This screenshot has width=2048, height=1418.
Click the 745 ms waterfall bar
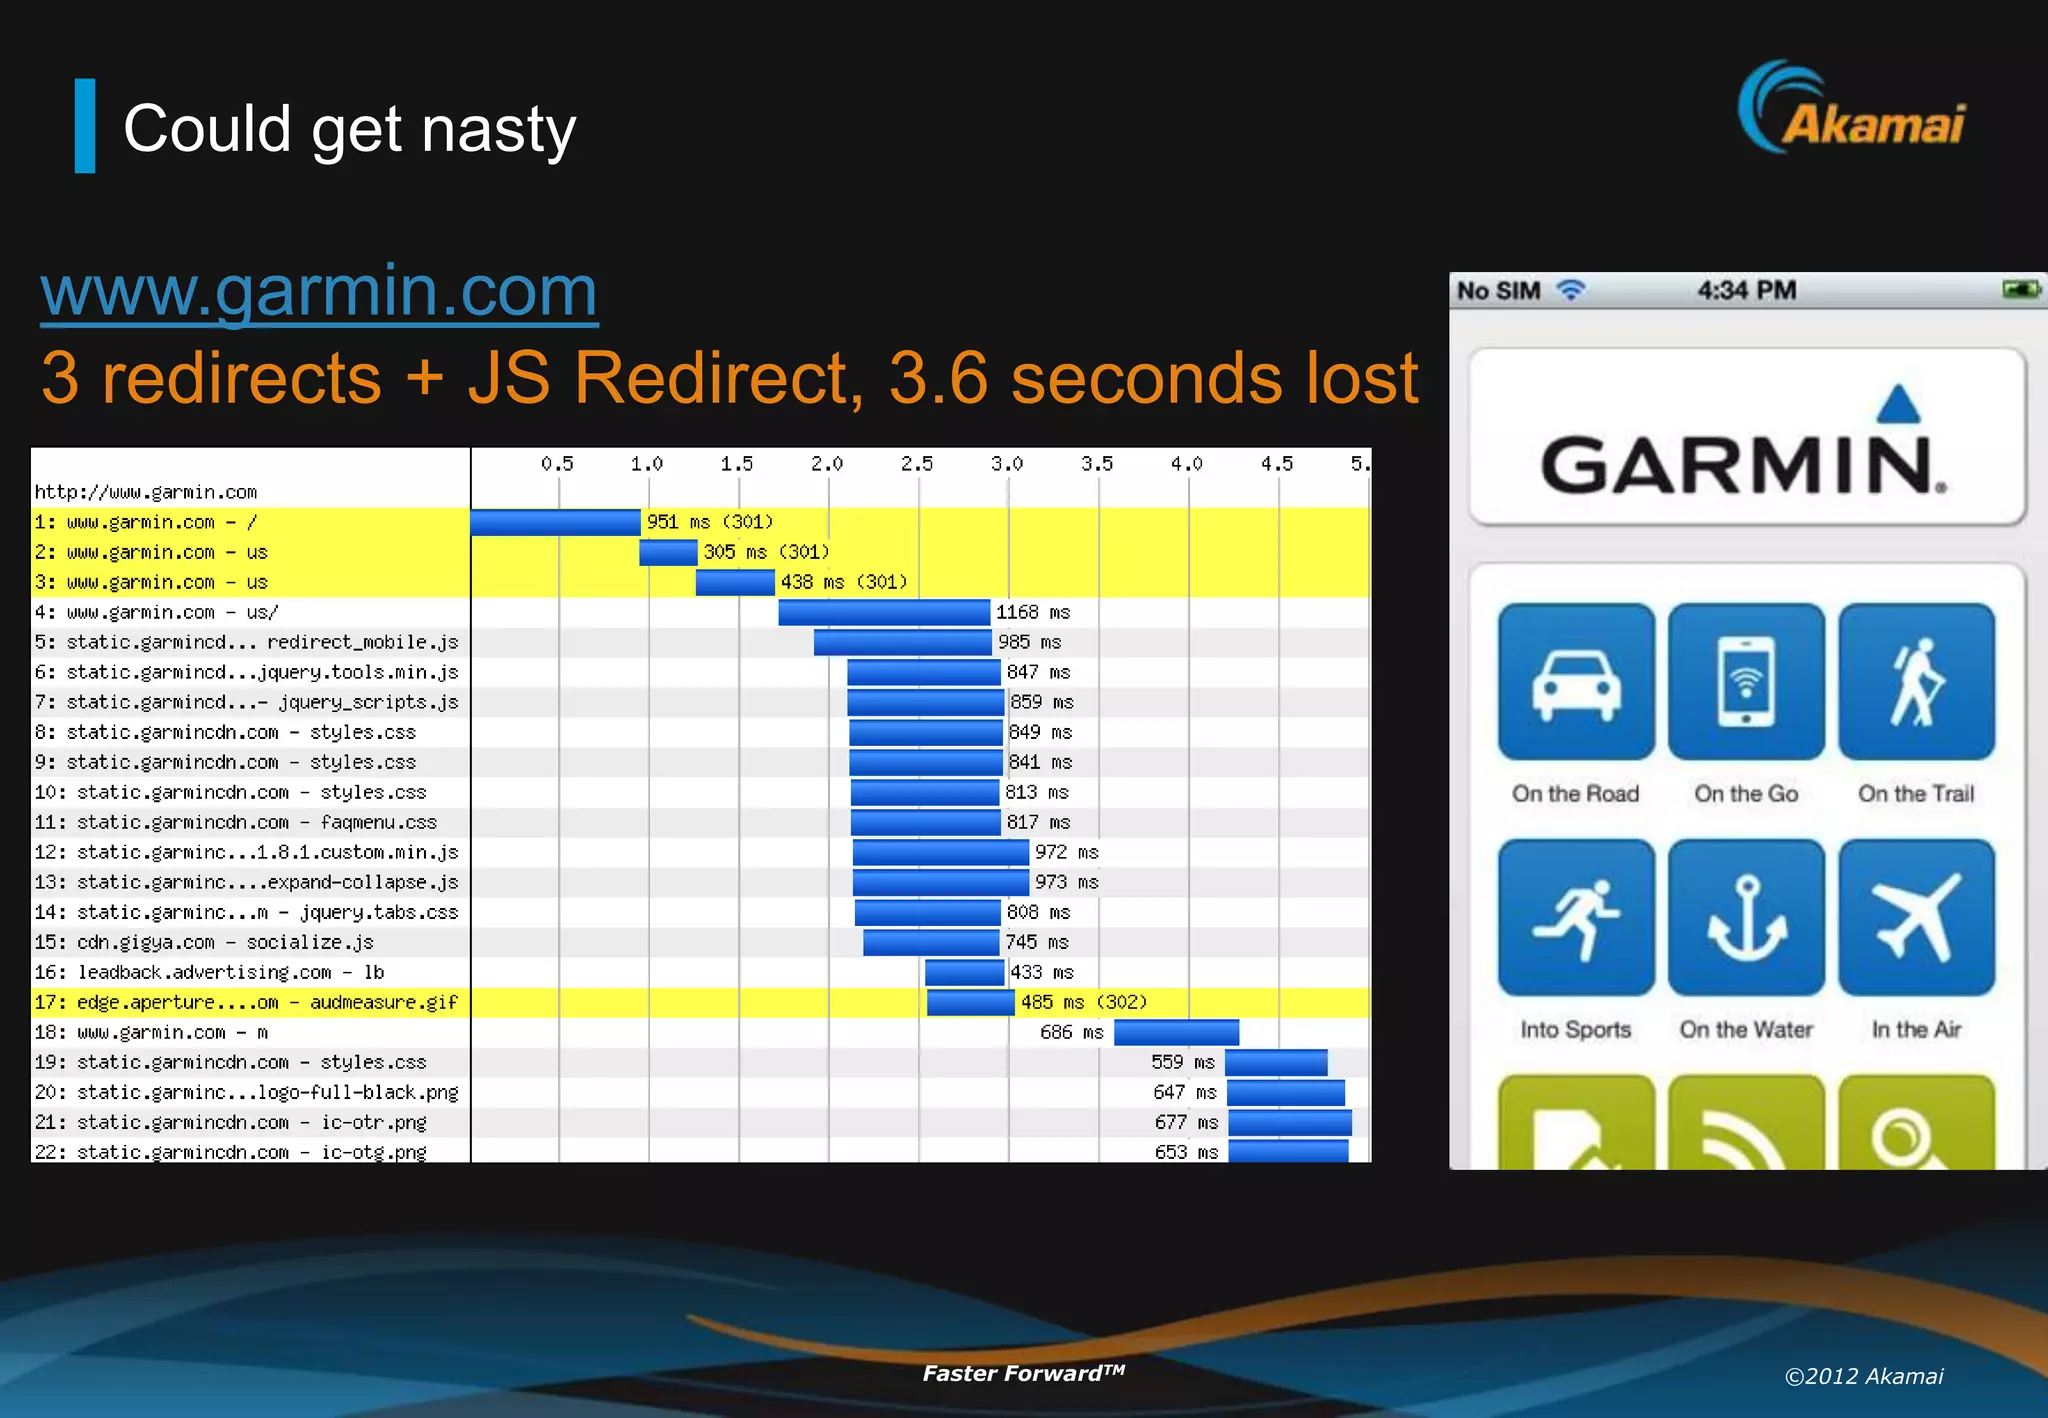931,942
